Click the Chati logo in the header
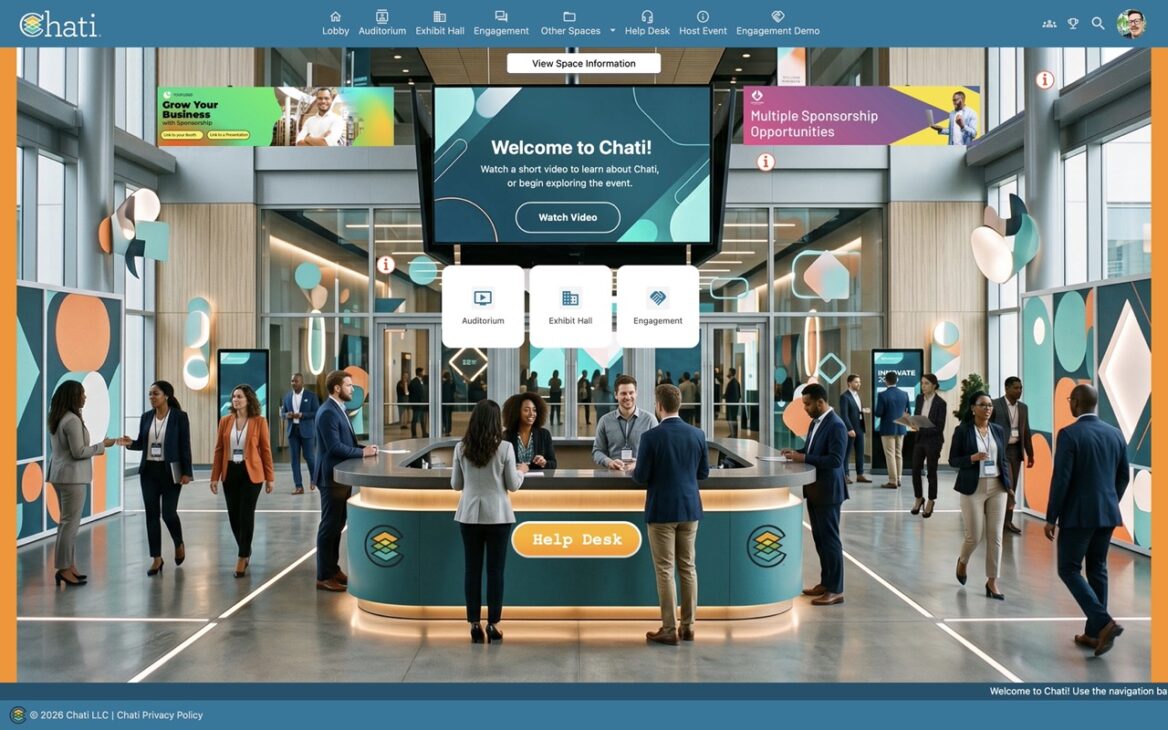Viewport: 1168px width, 730px height. 60,25
